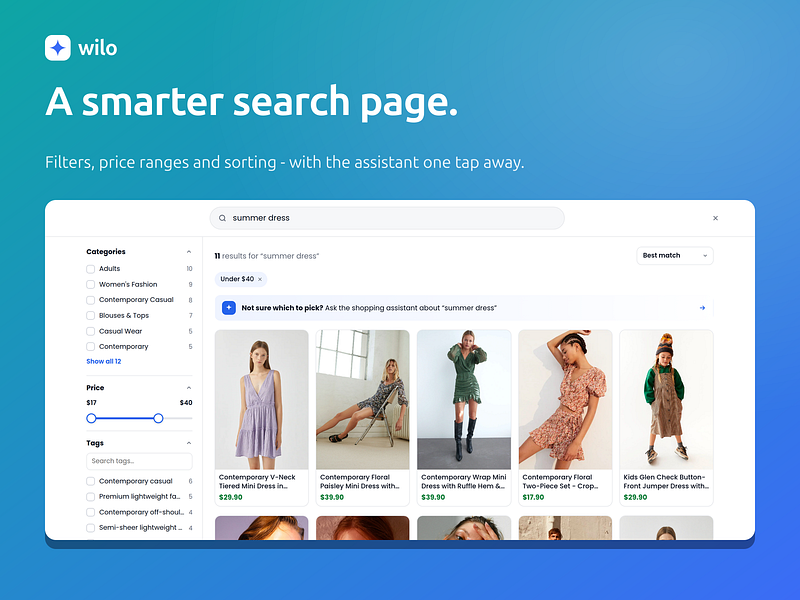Click the shopping assistant sparkle icon
This screenshot has height=600, width=800.
(x=229, y=308)
